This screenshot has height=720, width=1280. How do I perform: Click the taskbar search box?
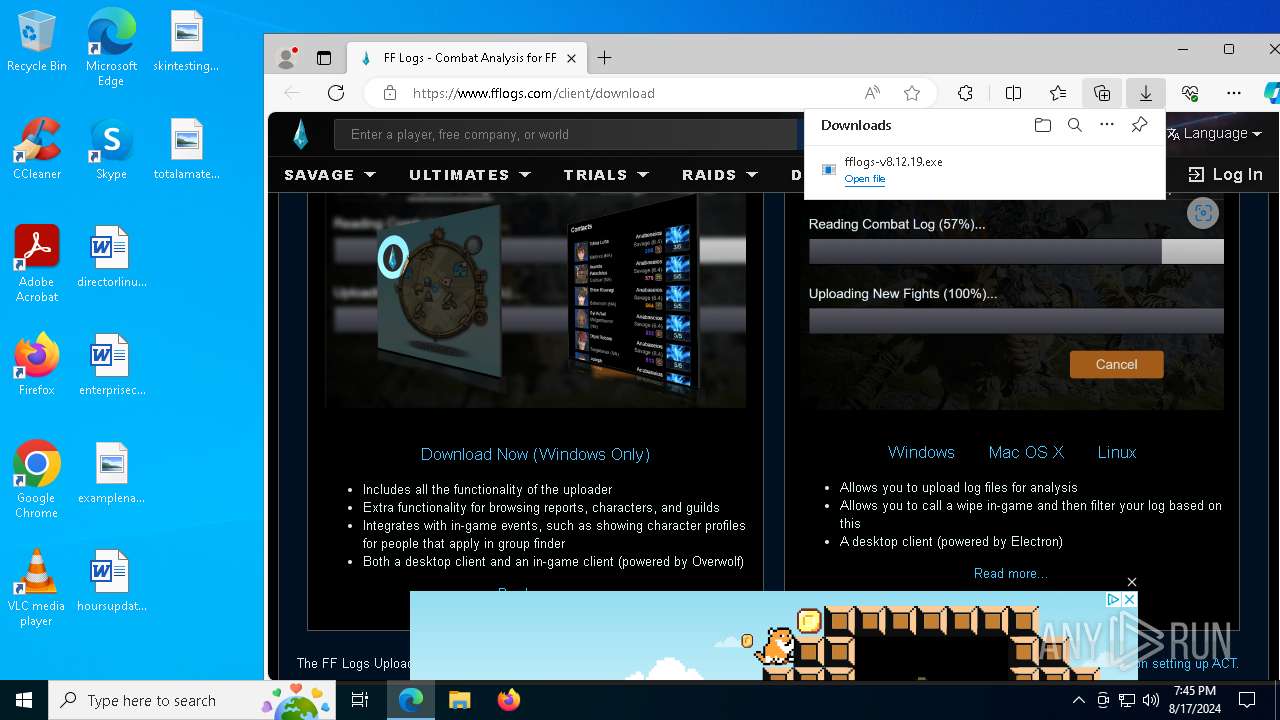tap(192, 700)
